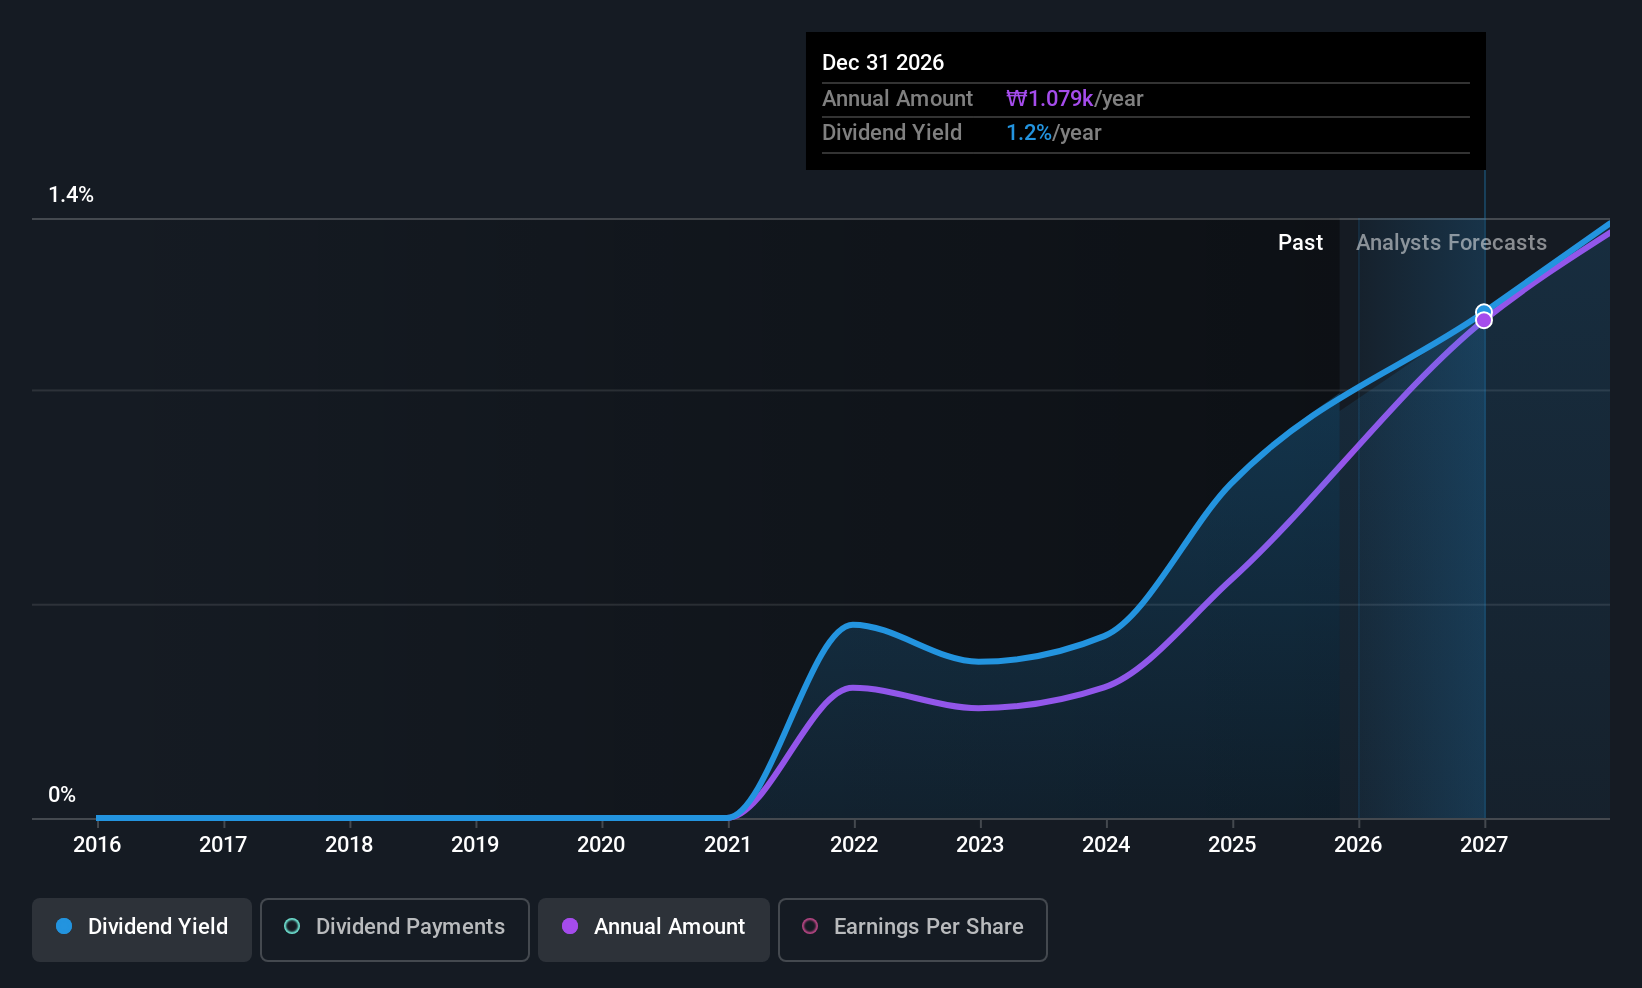Click the Earnings Per Share legend circle
Viewport: 1642px width, 988px height.
(810, 927)
